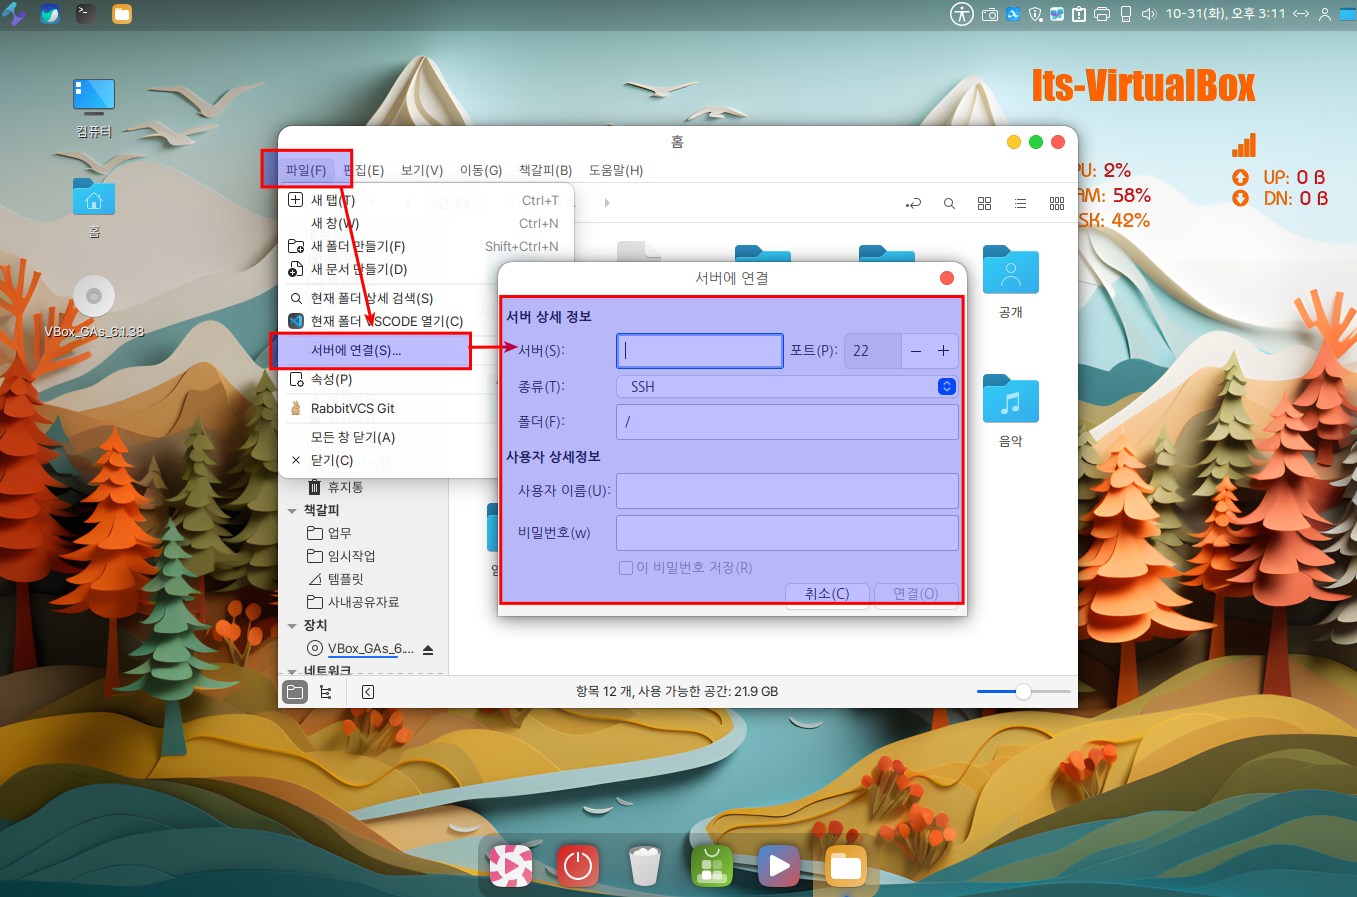
Task: Open the RabbitVCS Git menu entry
Action: tap(390, 408)
